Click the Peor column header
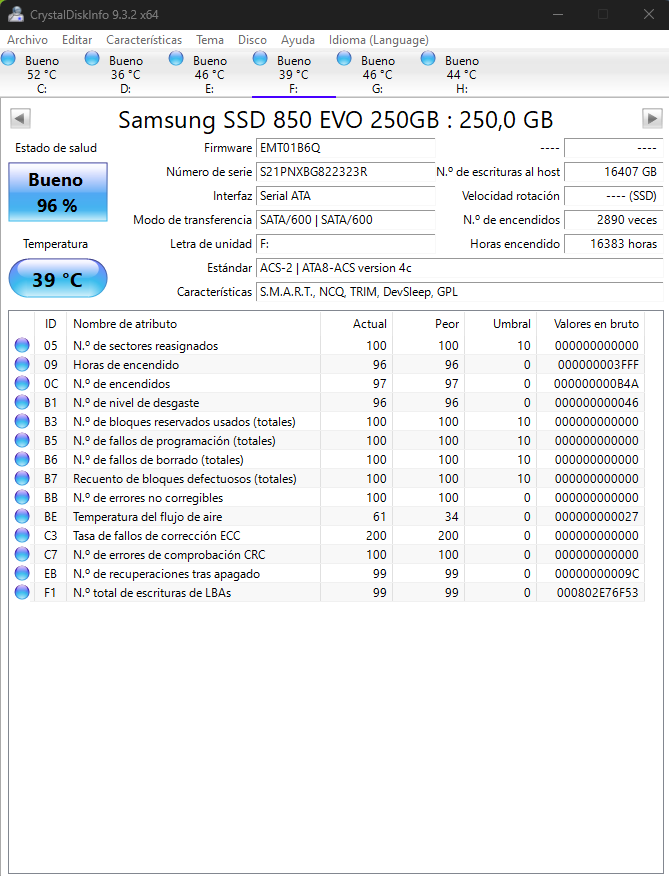The image size is (669, 876). pos(428,324)
